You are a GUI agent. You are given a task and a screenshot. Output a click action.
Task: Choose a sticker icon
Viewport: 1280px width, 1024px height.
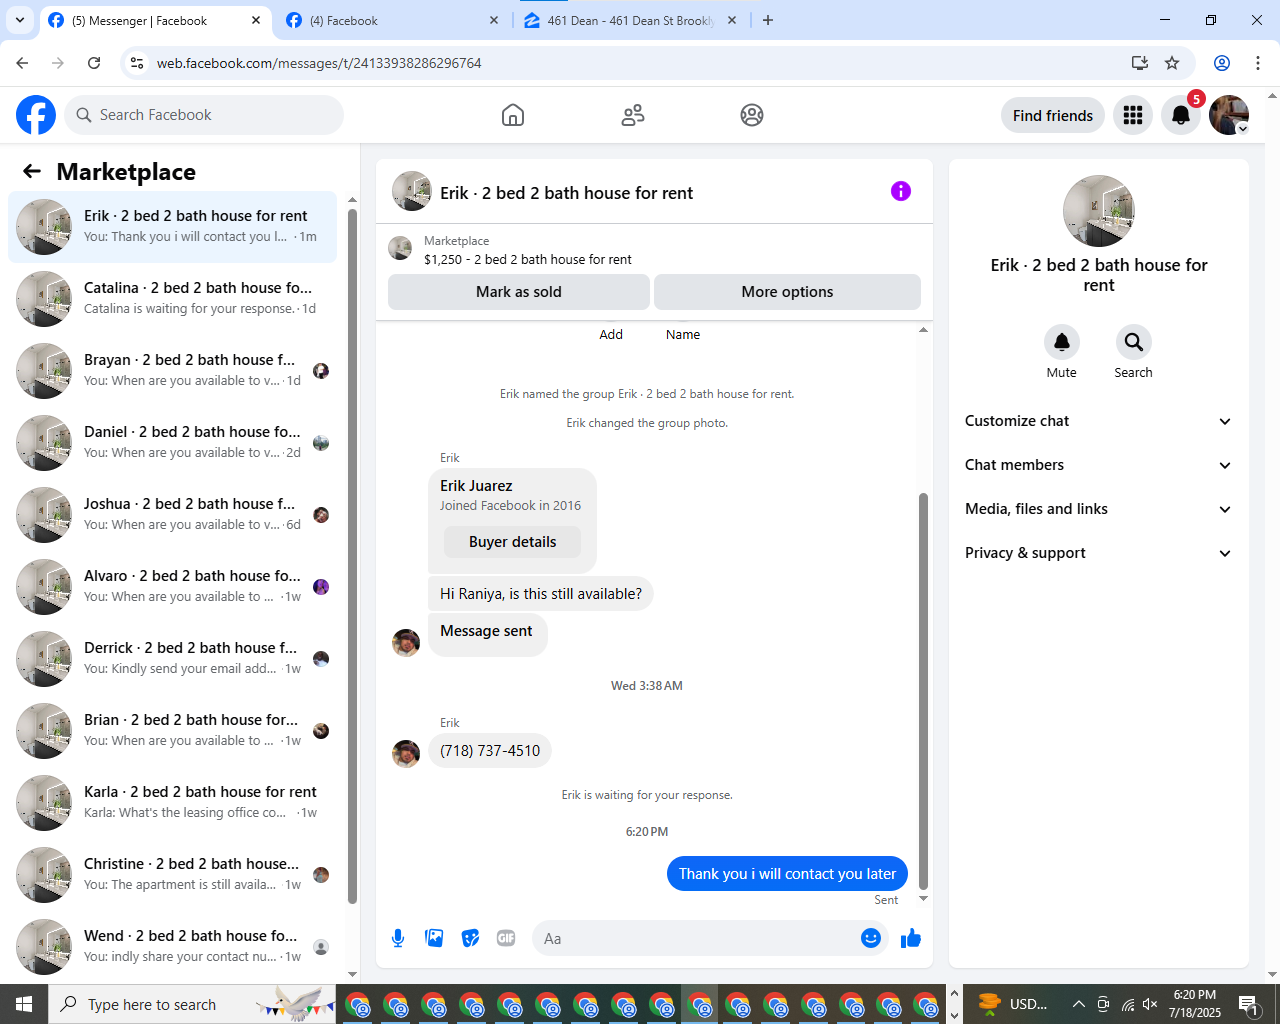click(x=470, y=938)
